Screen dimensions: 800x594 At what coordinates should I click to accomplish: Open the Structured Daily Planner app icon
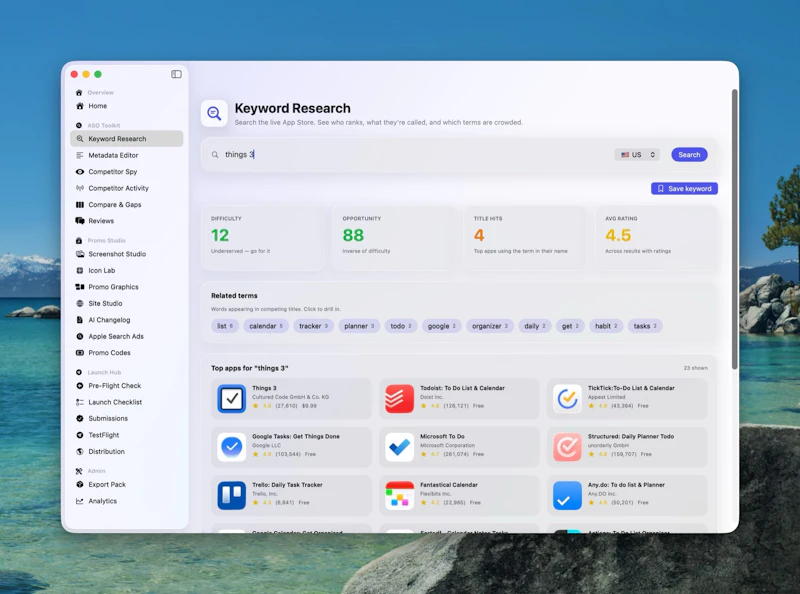pyautogui.click(x=567, y=447)
